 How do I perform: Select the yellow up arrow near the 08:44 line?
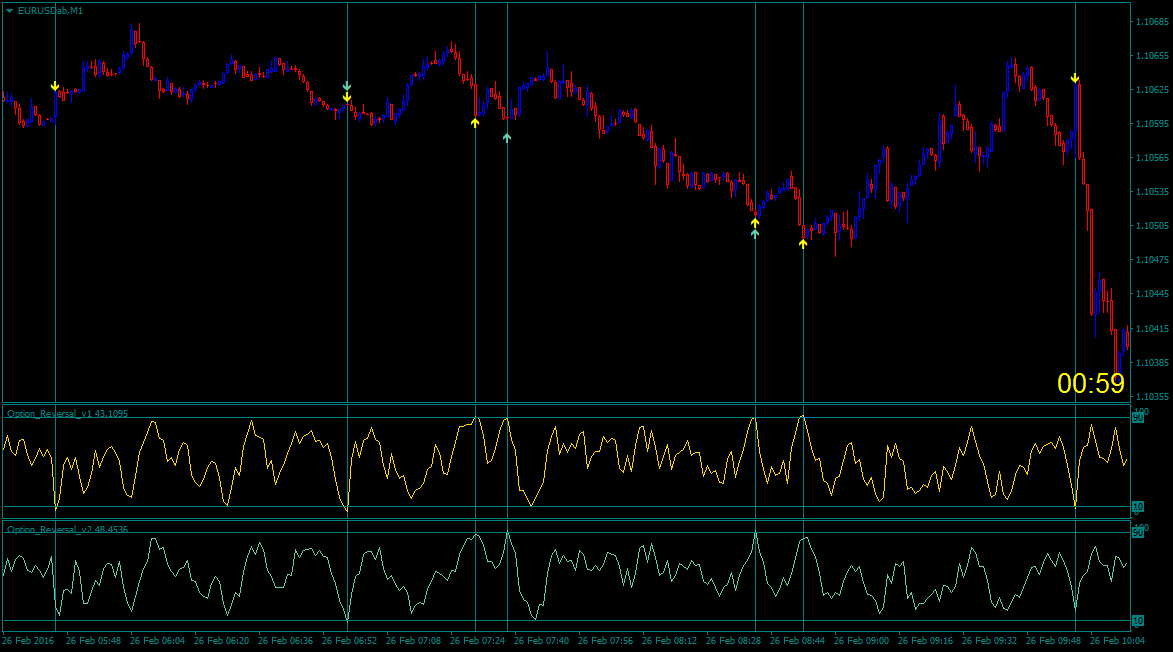[x=803, y=244]
